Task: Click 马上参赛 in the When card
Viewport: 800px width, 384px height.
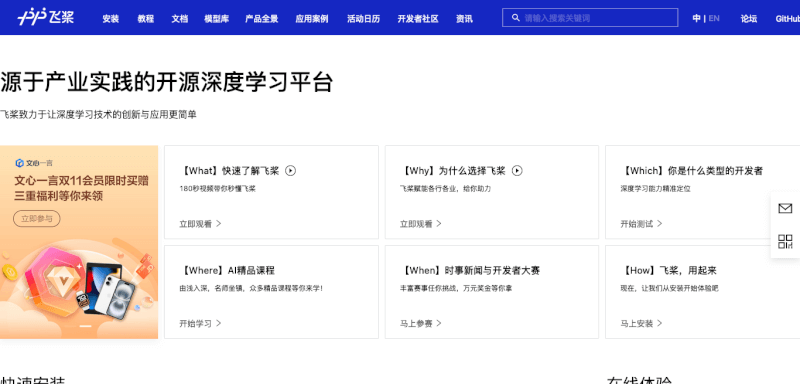Action: coord(416,323)
